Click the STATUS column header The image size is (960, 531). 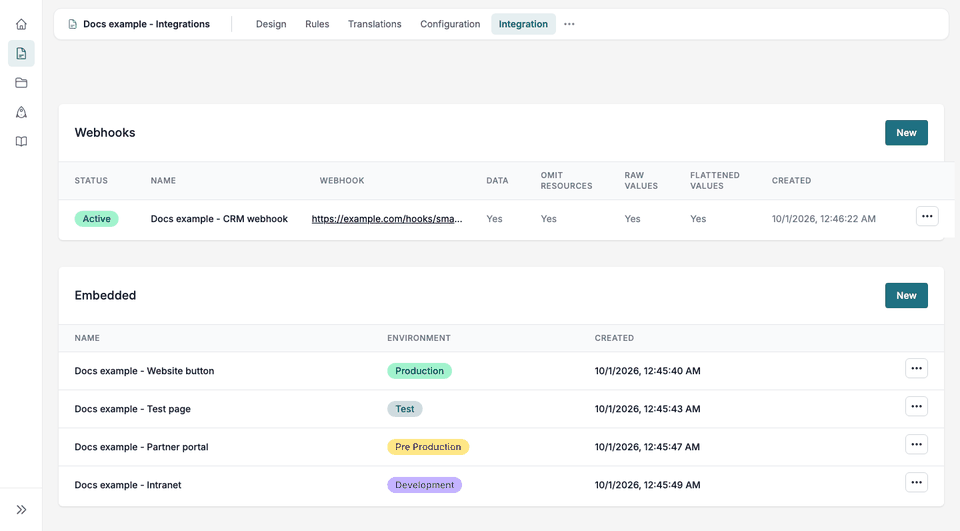click(x=91, y=181)
